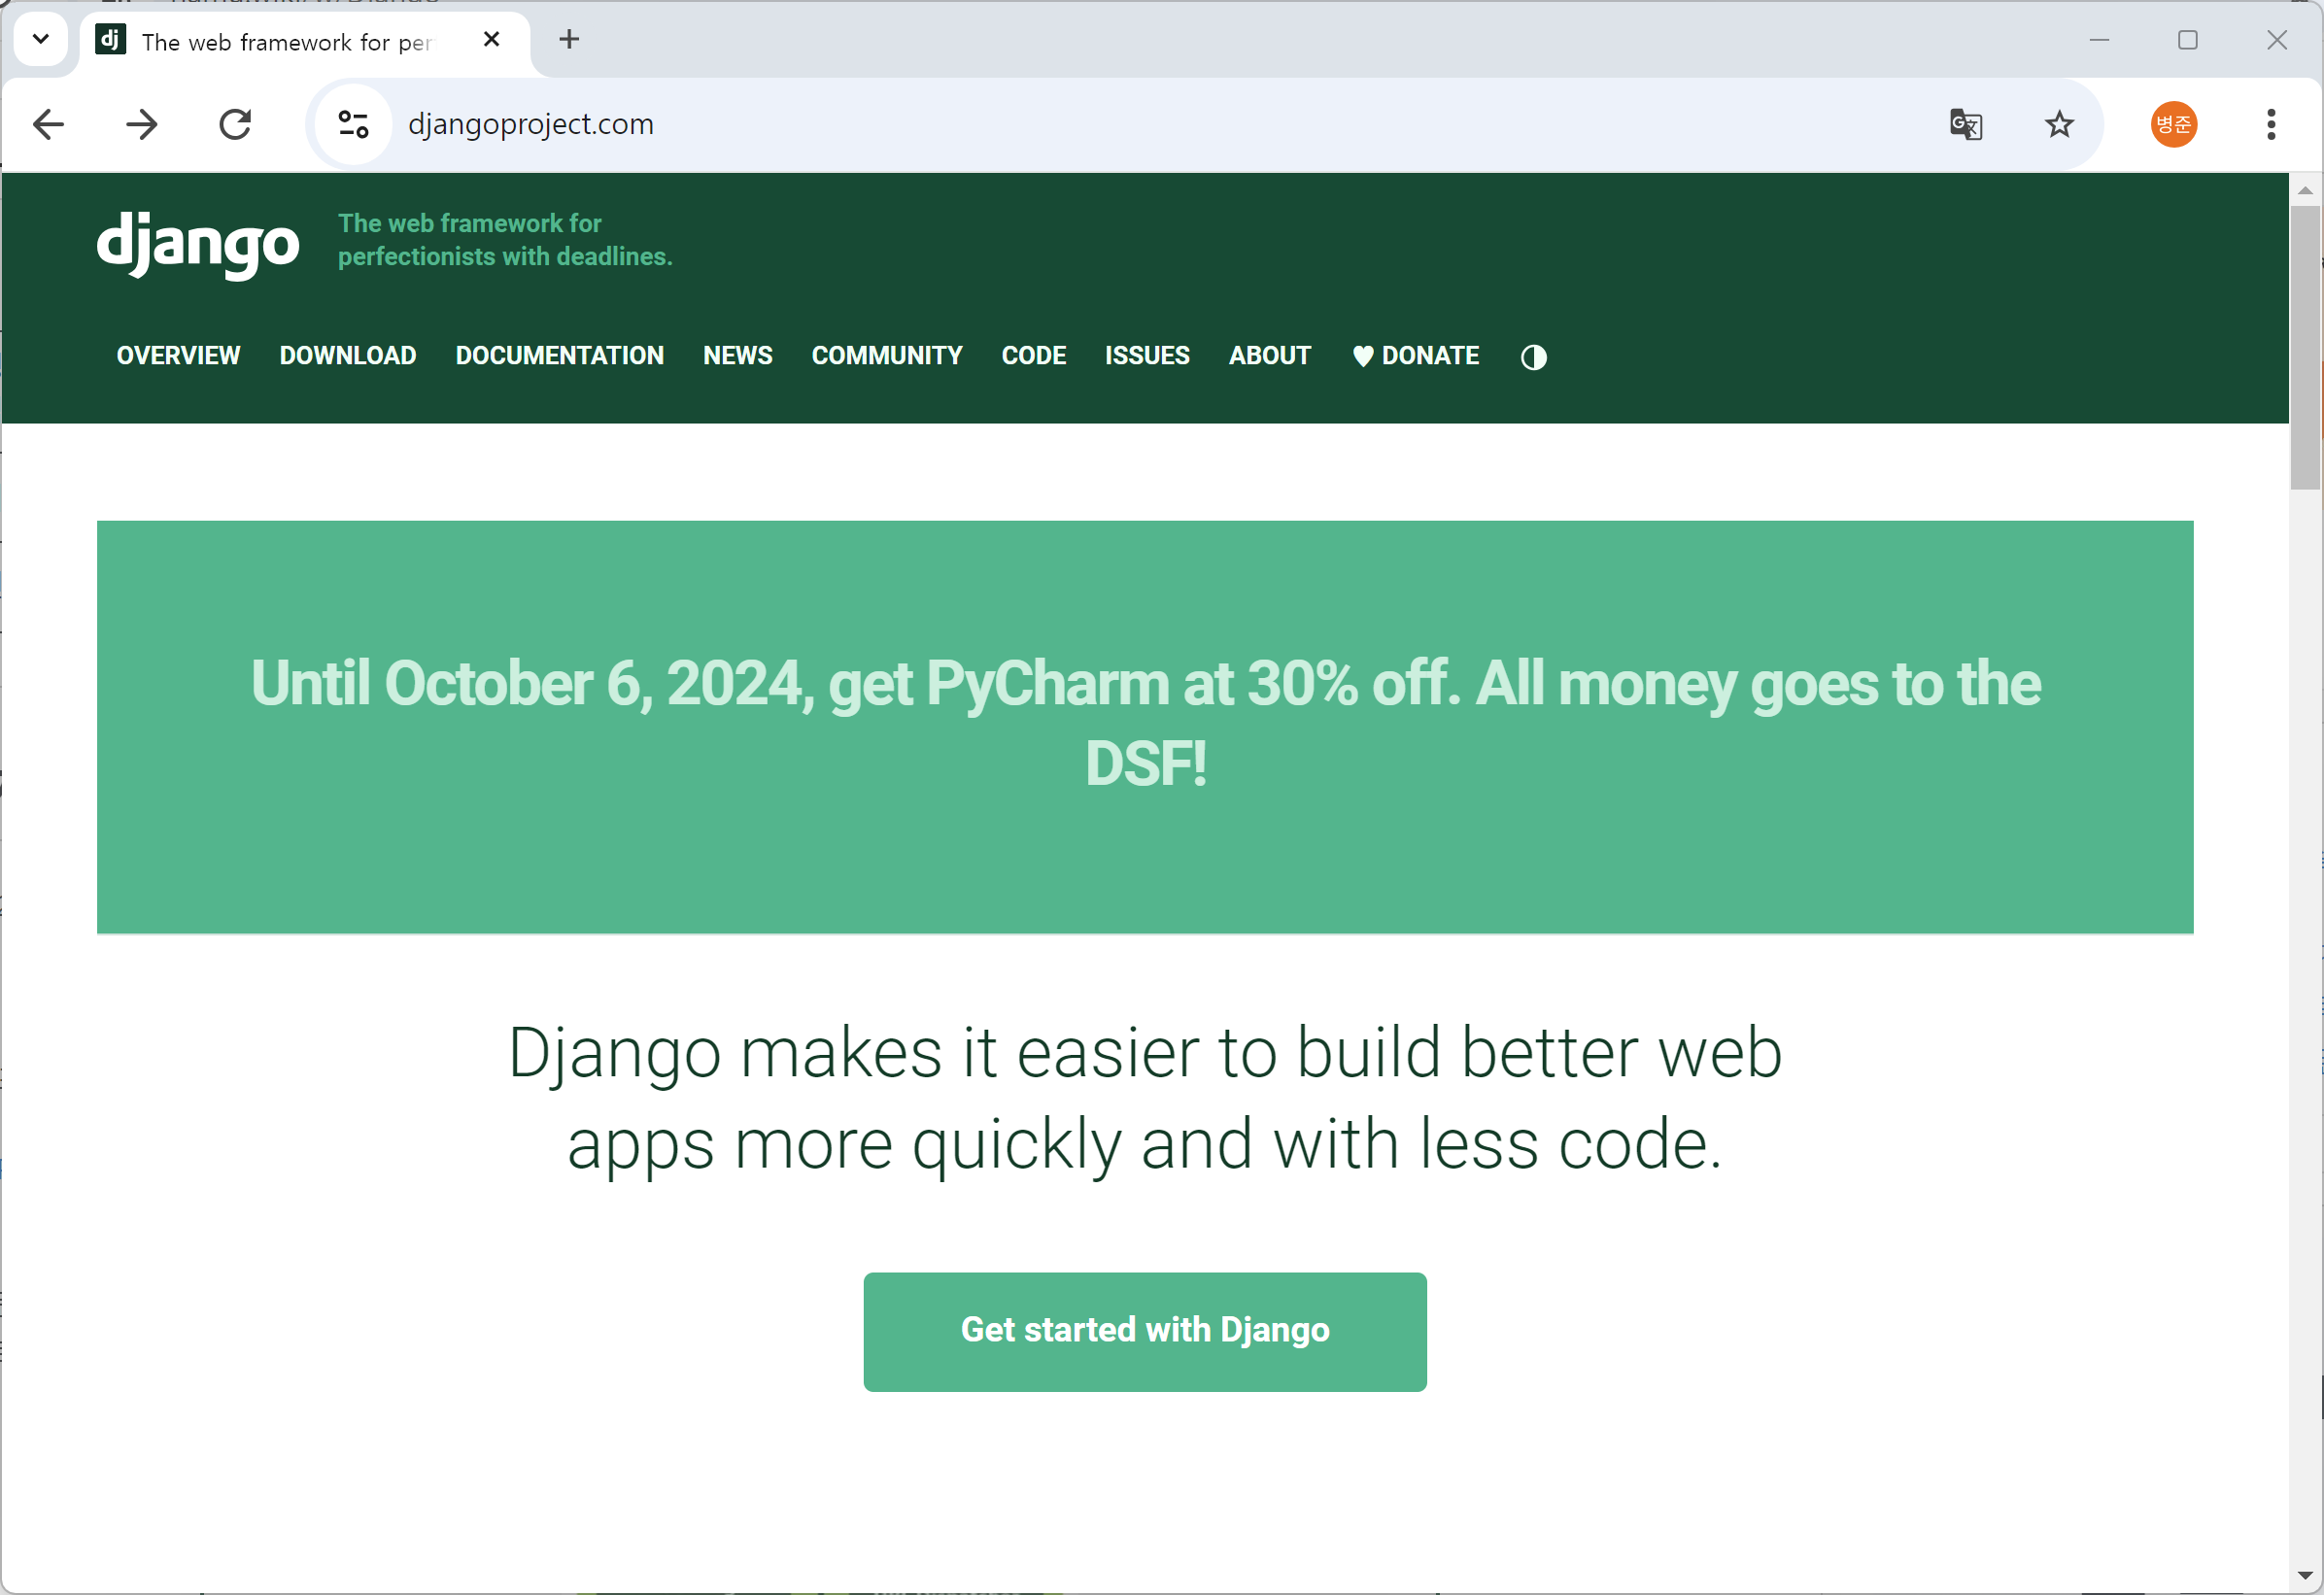The height and width of the screenshot is (1595, 2324).
Task: Click the PyCharm 30% off banner
Action: coord(1144,724)
